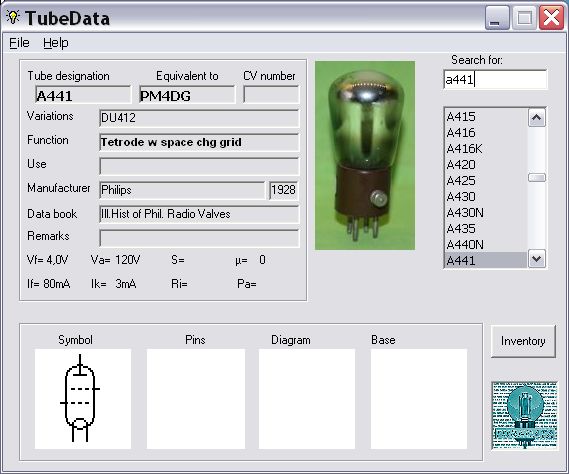Click the Inventory button
The width and height of the screenshot is (569, 474).
point(523,341)
